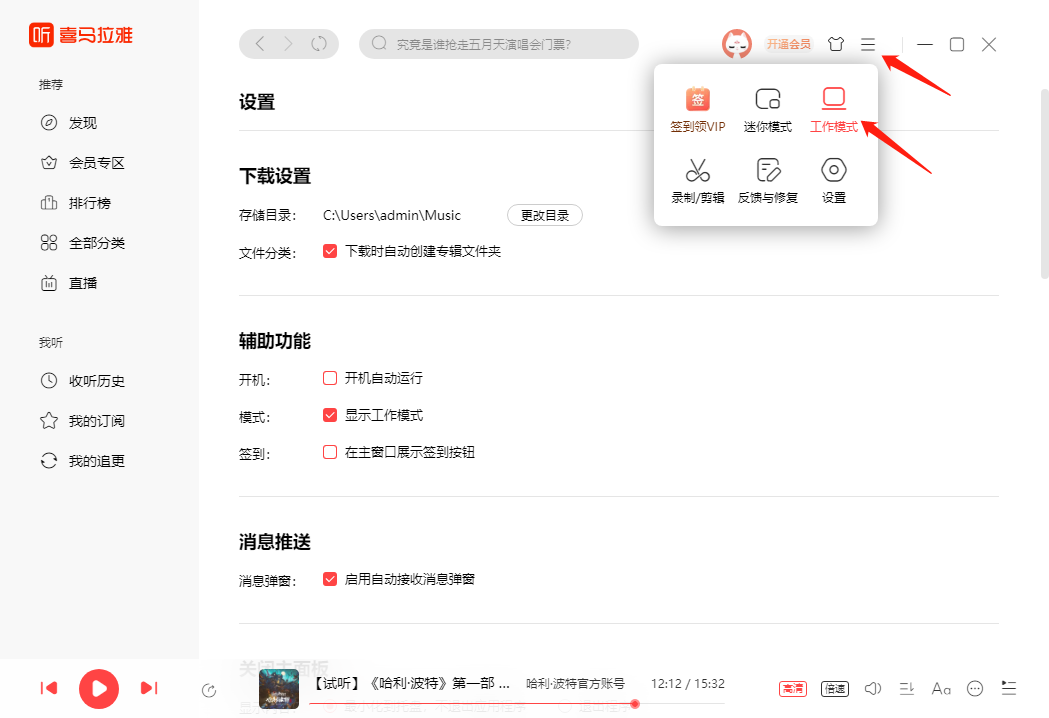Select 工作模式 in the popup menu

point(833,100)
